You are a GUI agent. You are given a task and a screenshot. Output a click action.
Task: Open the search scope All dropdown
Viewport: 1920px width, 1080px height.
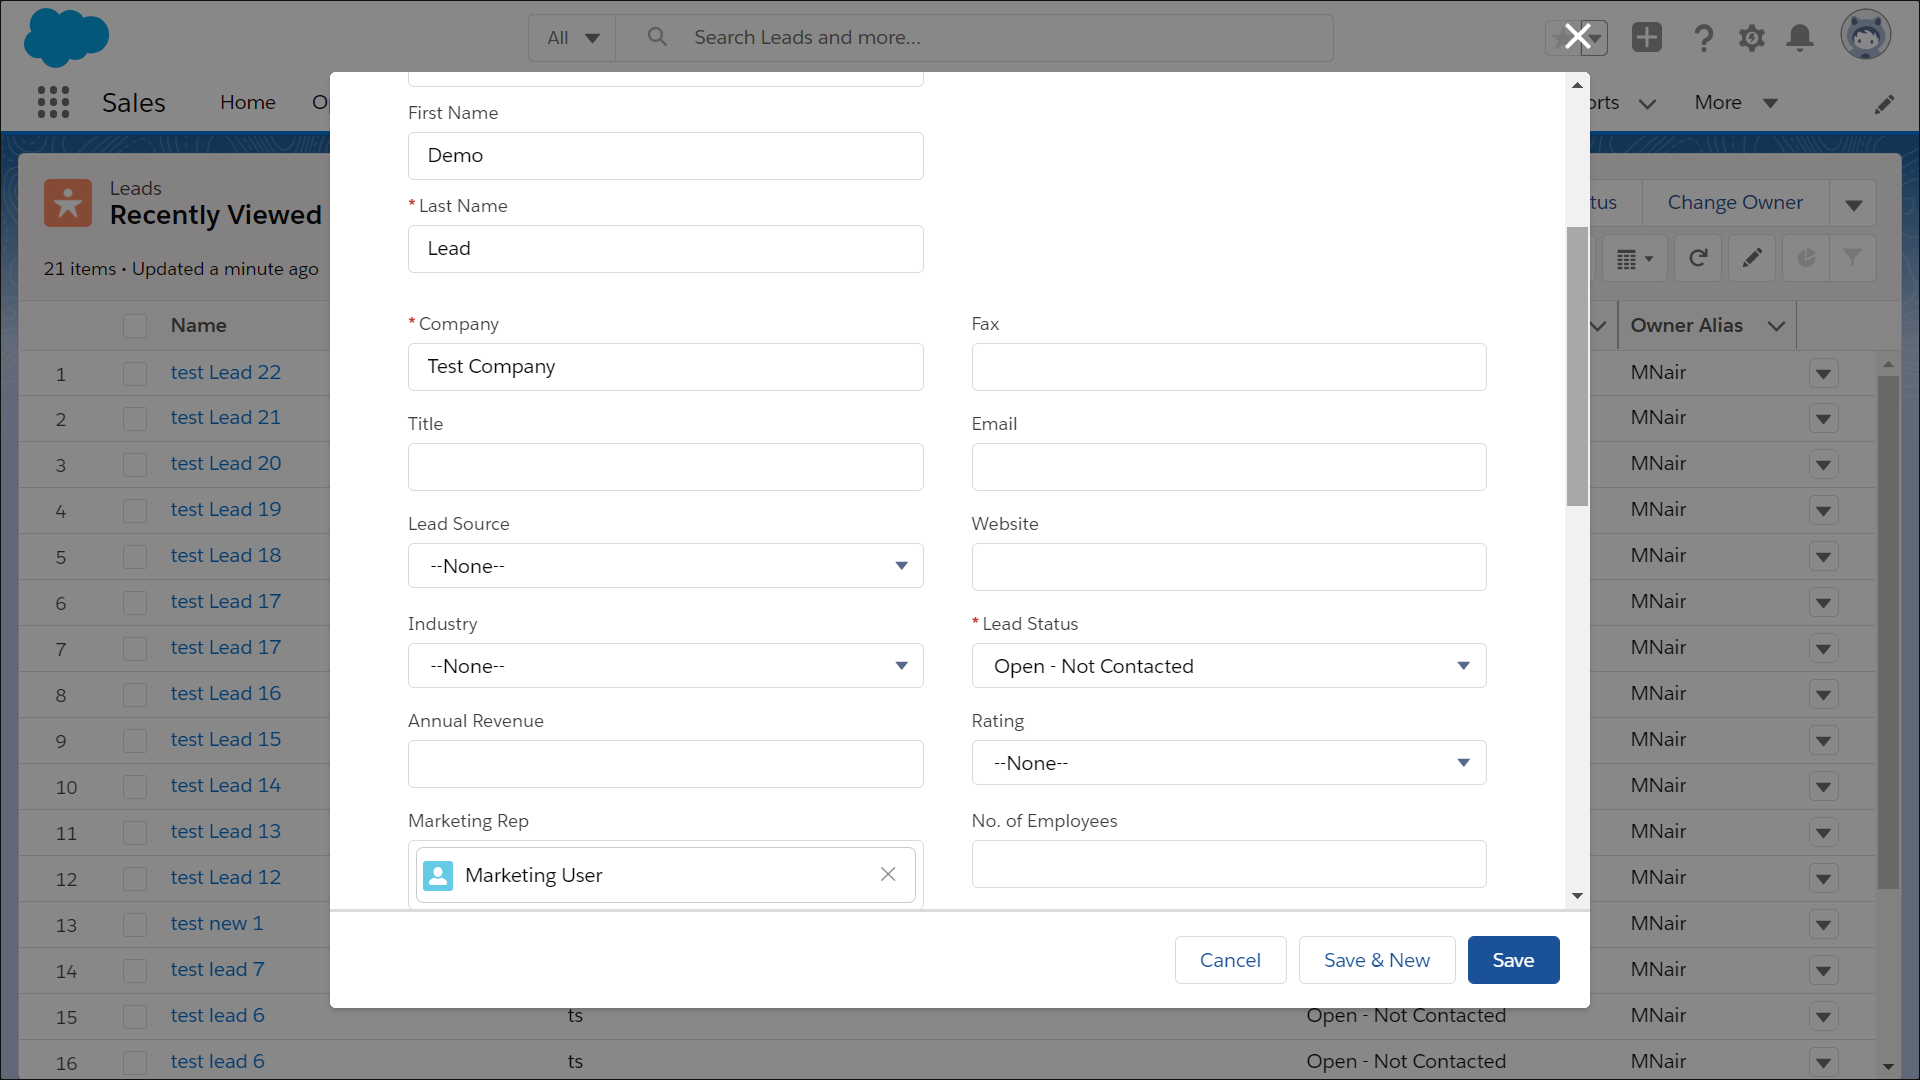571,37
